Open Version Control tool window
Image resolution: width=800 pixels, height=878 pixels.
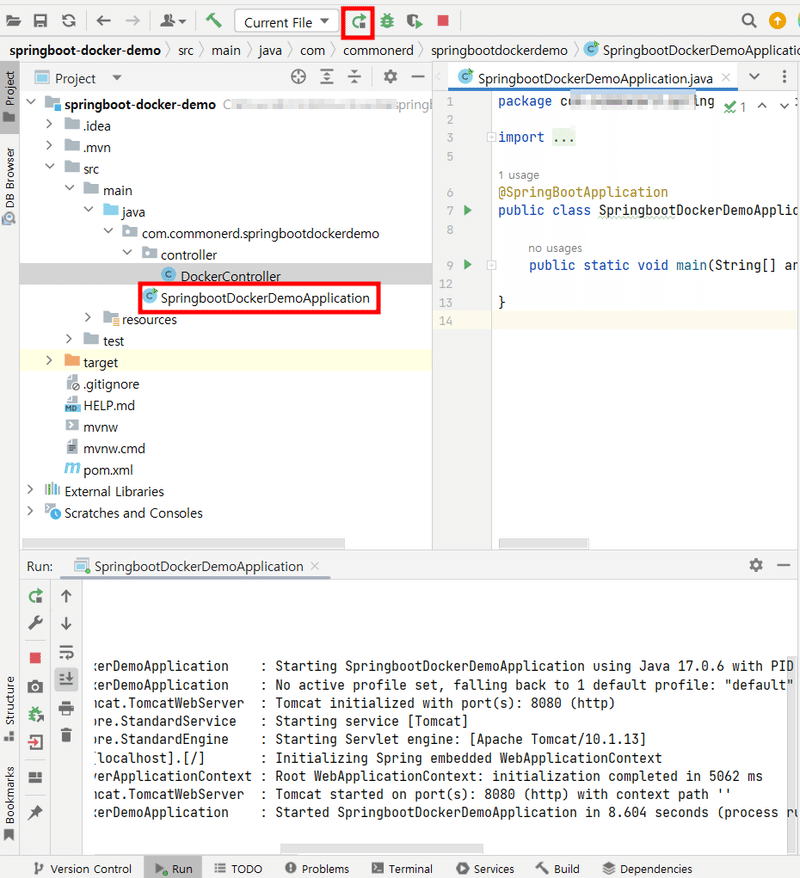pyautogui.click(x=82, y=868)
